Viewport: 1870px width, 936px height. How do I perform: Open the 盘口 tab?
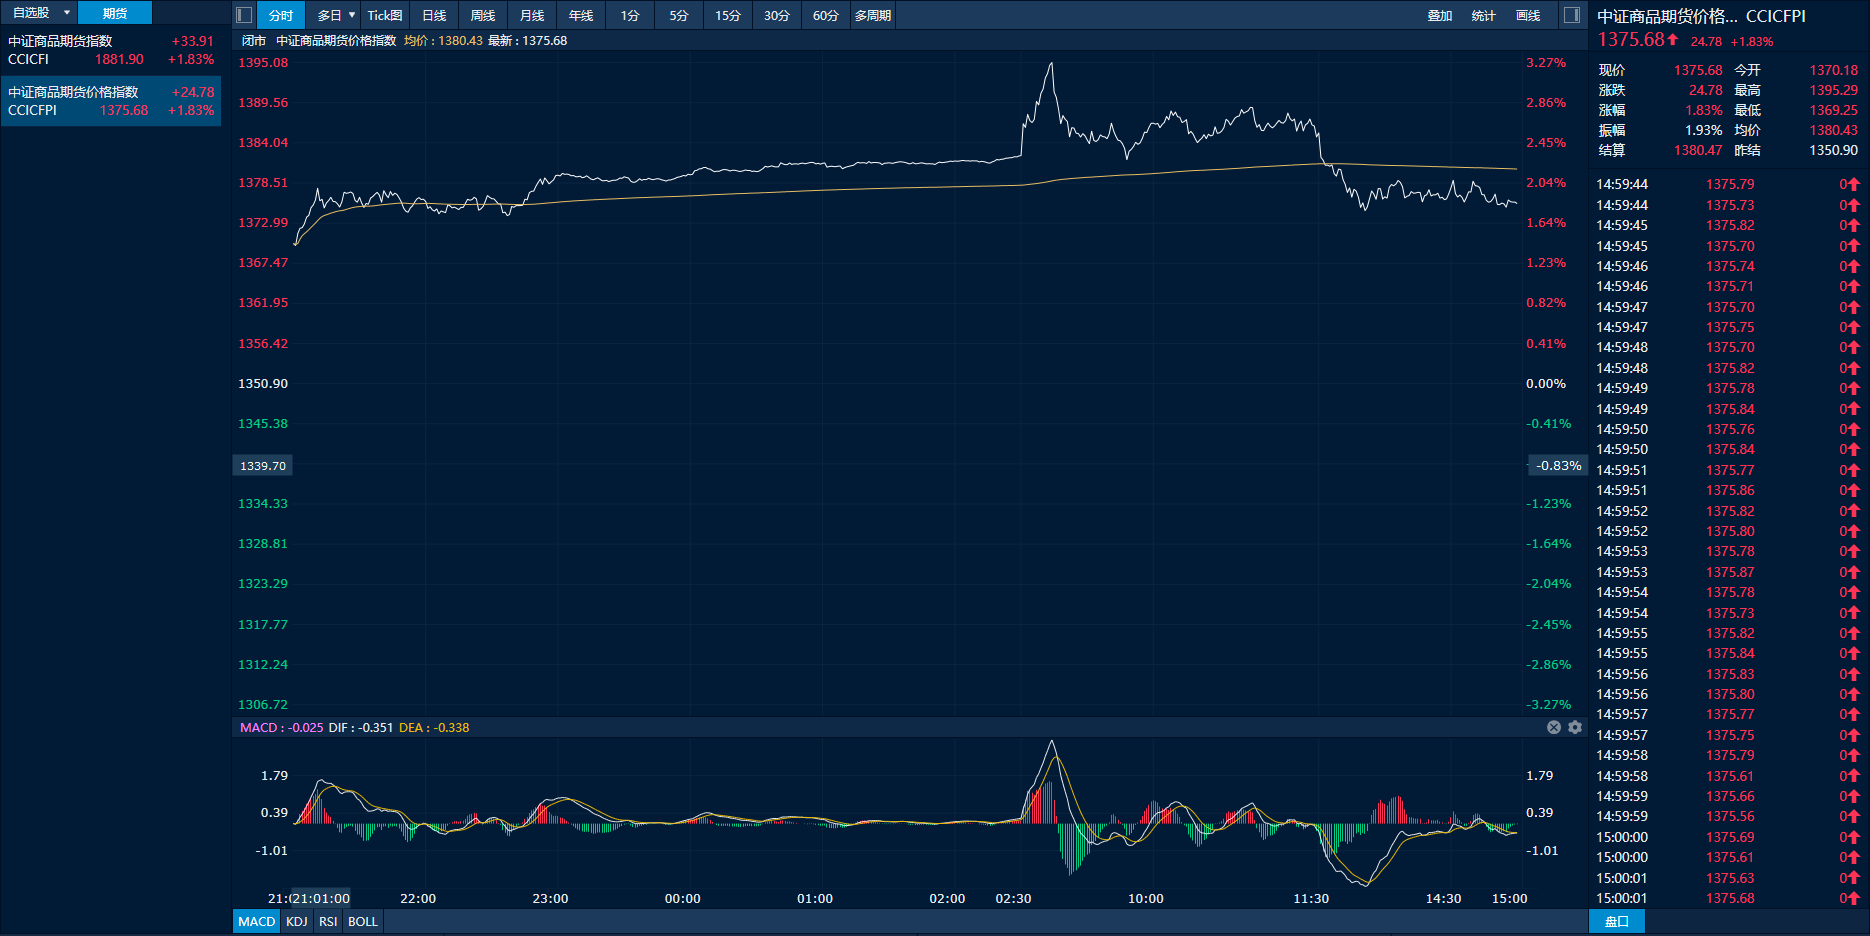(x=1616, y=921)
